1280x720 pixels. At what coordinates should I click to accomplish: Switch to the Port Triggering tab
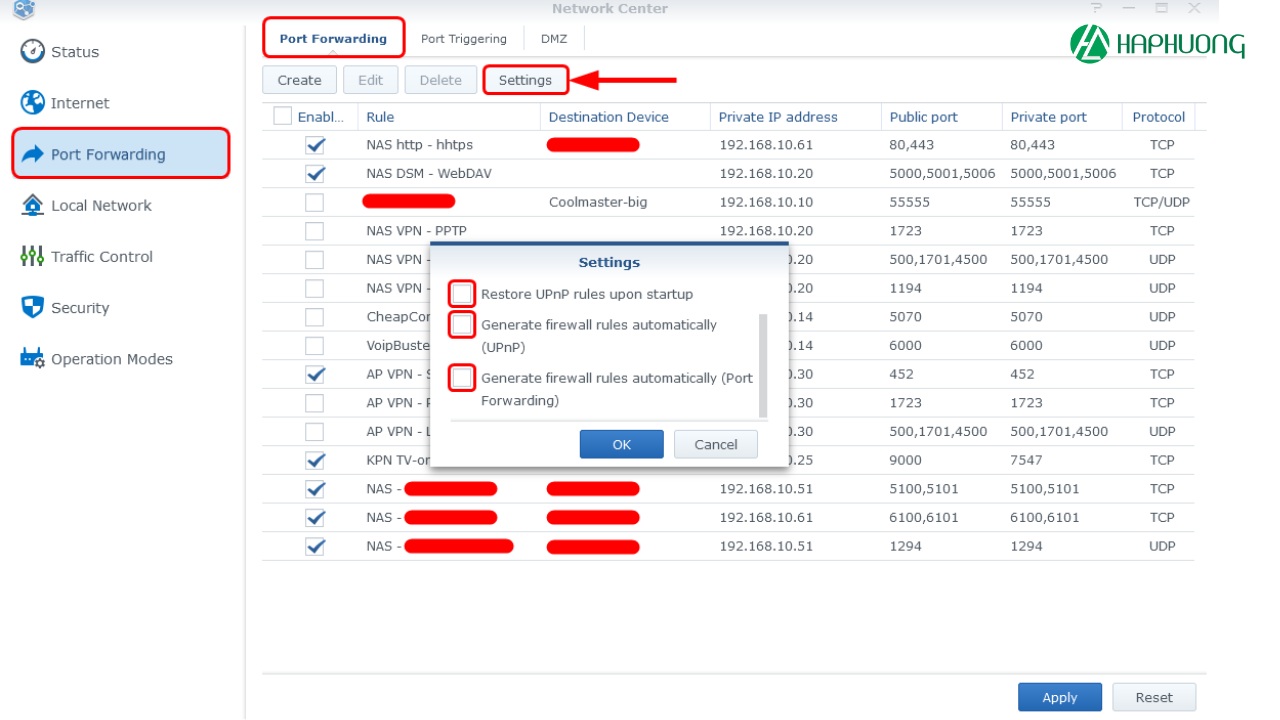click(463, 38)
